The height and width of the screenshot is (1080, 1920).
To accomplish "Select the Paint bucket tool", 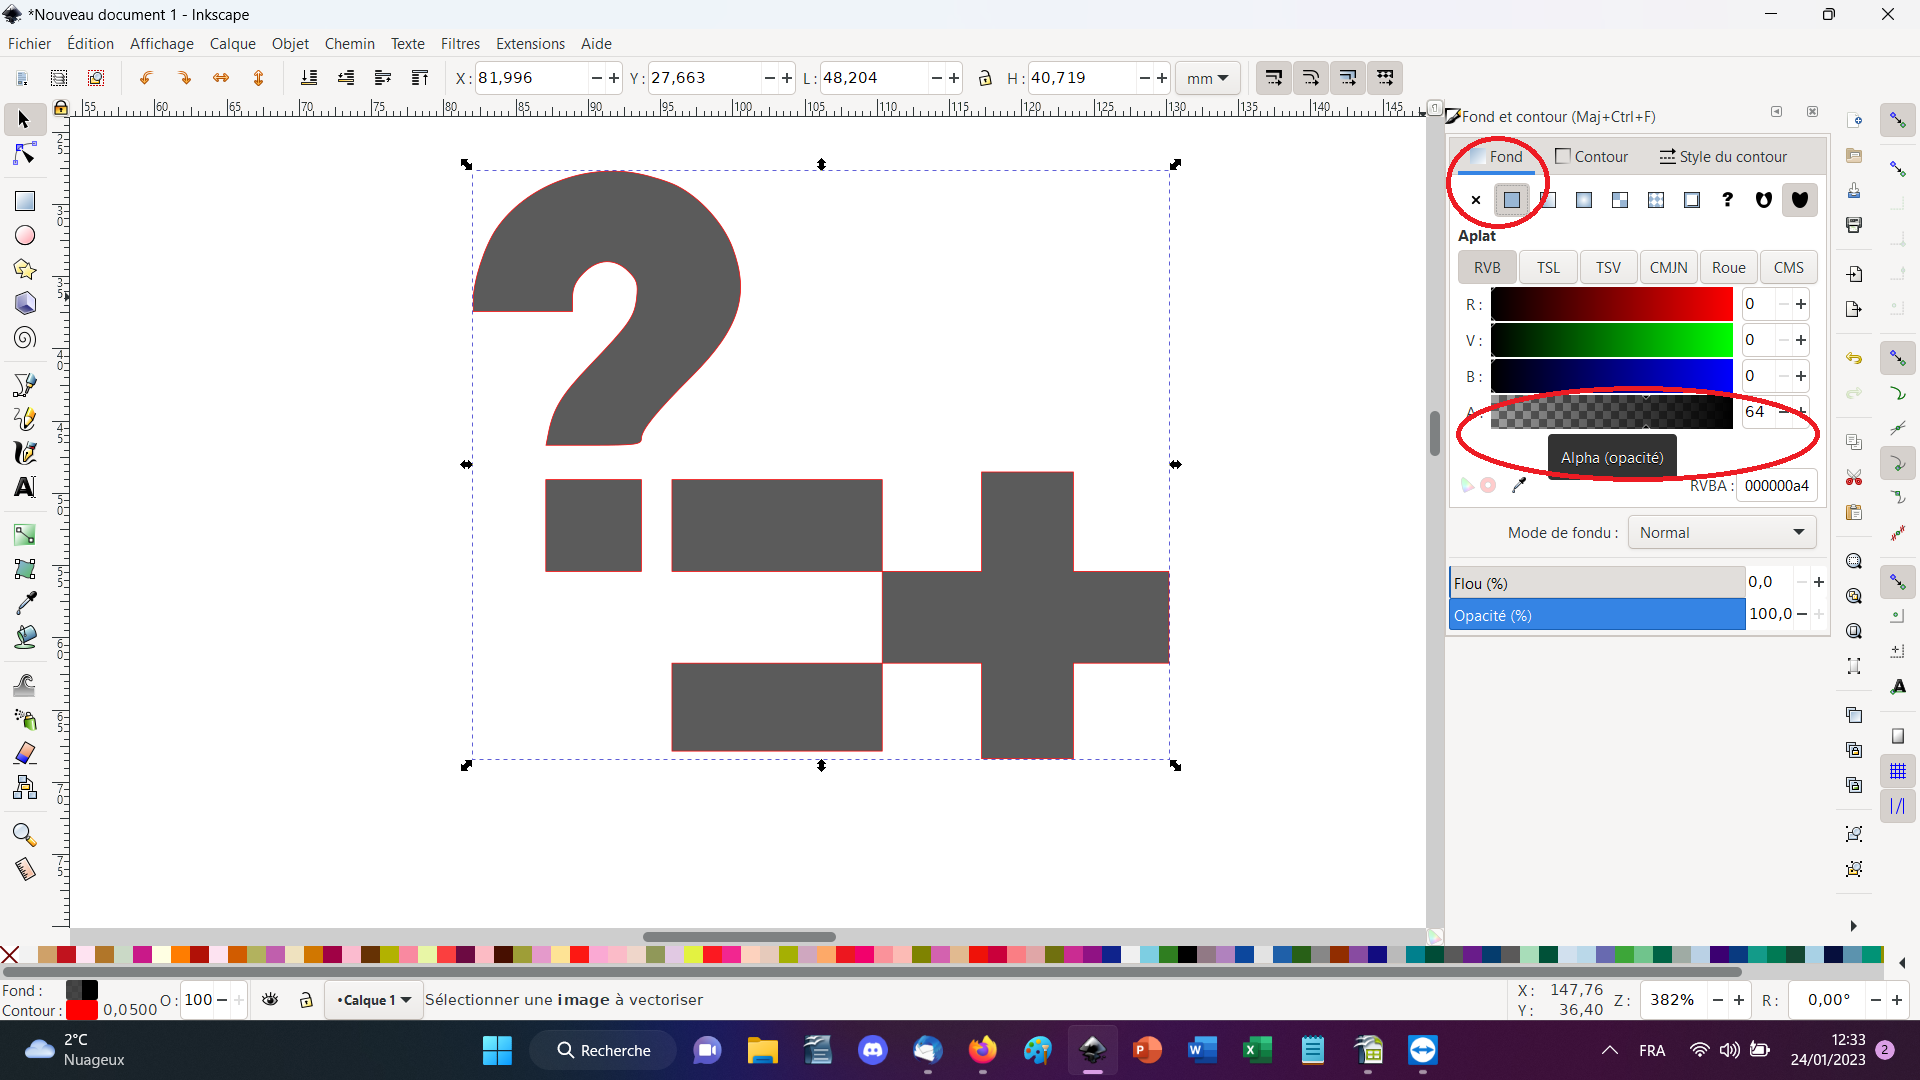I will pyautogui.click(x=25, y=637).
